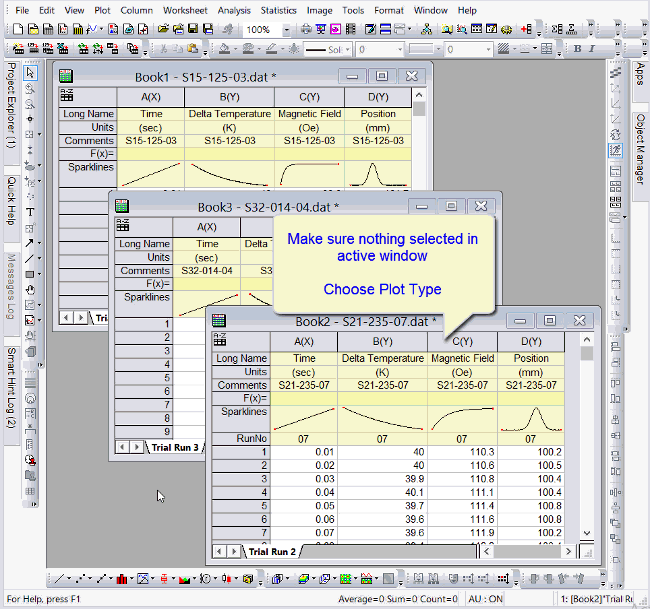The height and width of the screenshot is (609, 650).
Task: Open the Object Manager side panel
Action: [640, 148]
